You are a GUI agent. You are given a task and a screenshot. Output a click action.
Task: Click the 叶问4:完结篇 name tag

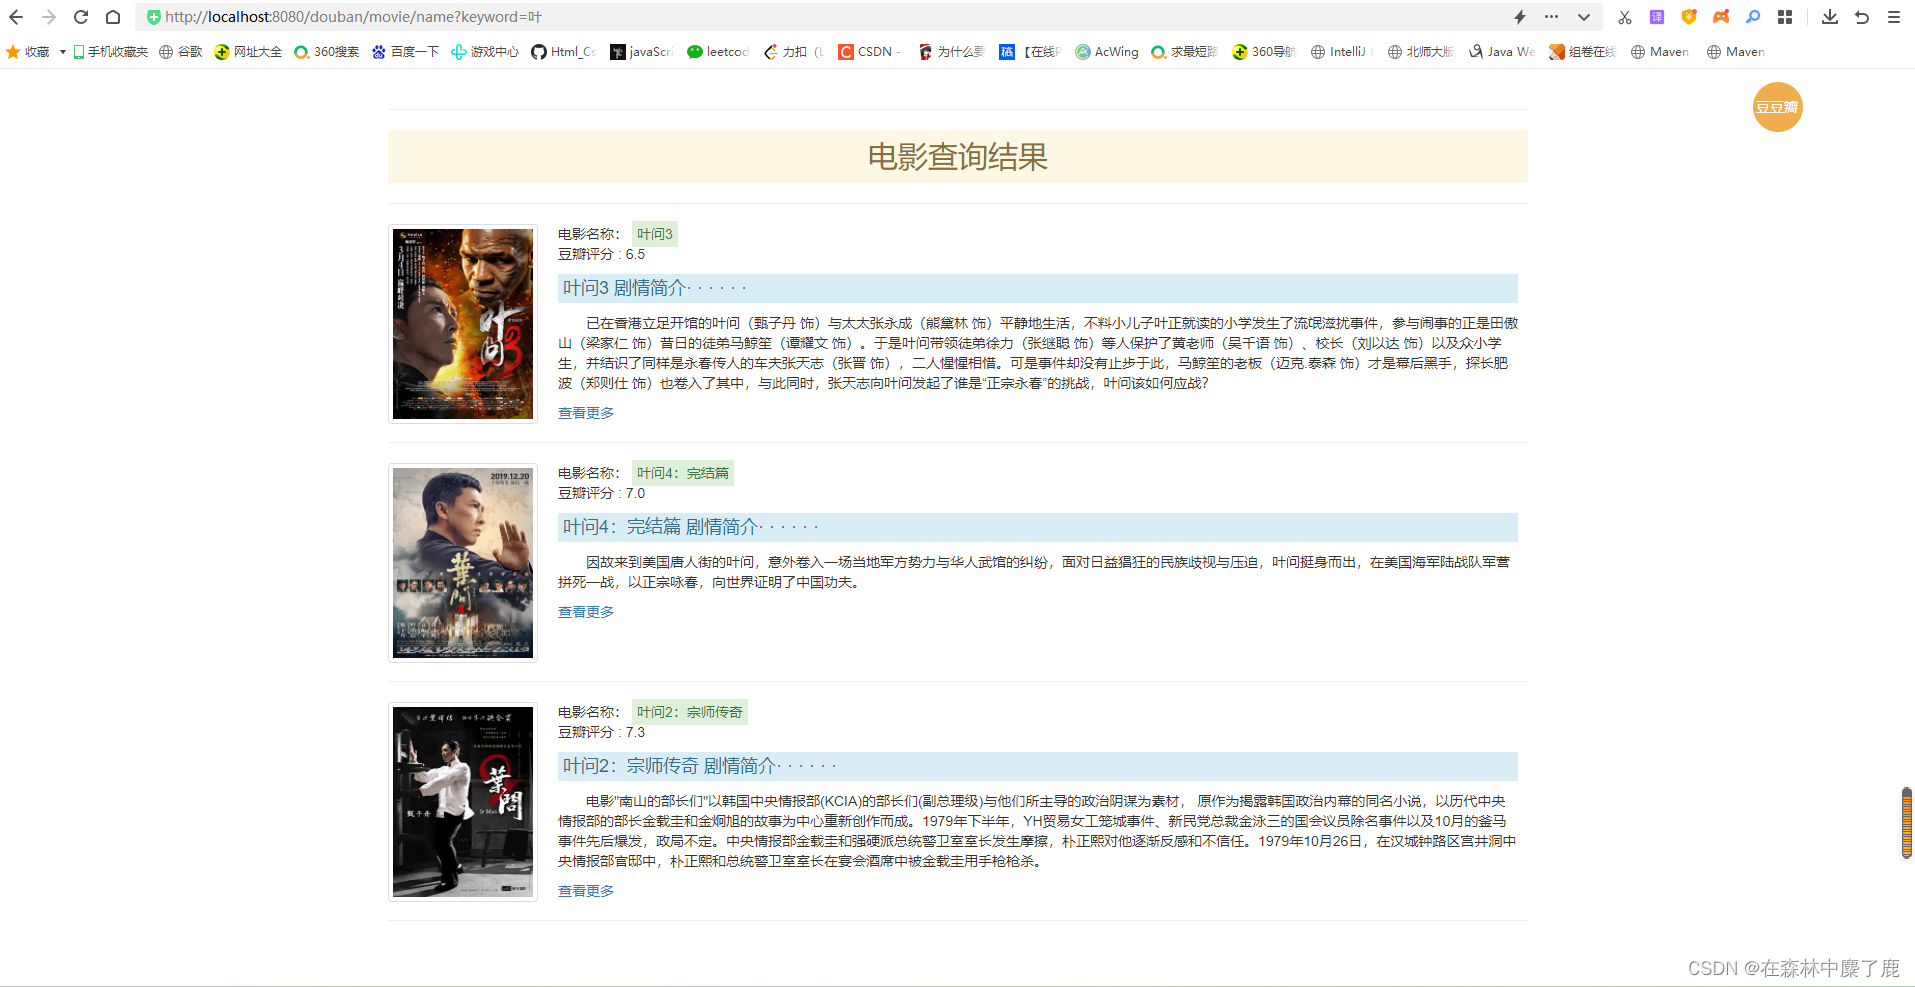(683, 473)
